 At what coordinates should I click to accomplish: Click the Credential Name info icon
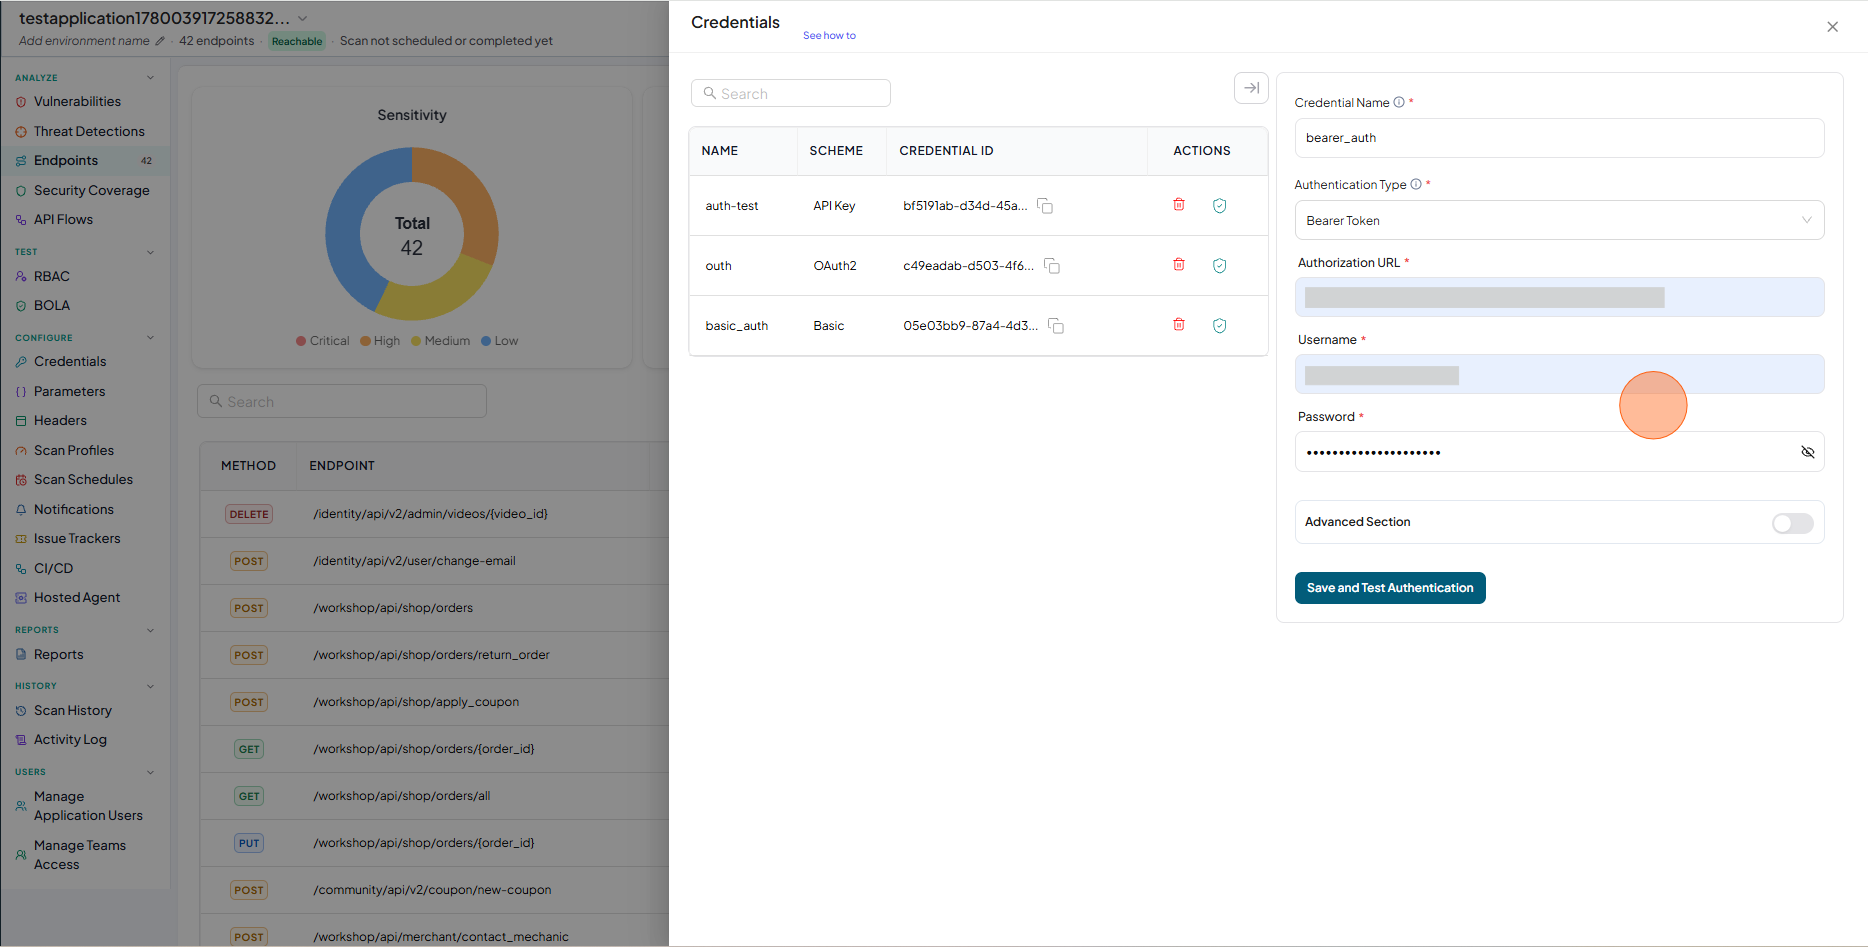[1399, 102]
